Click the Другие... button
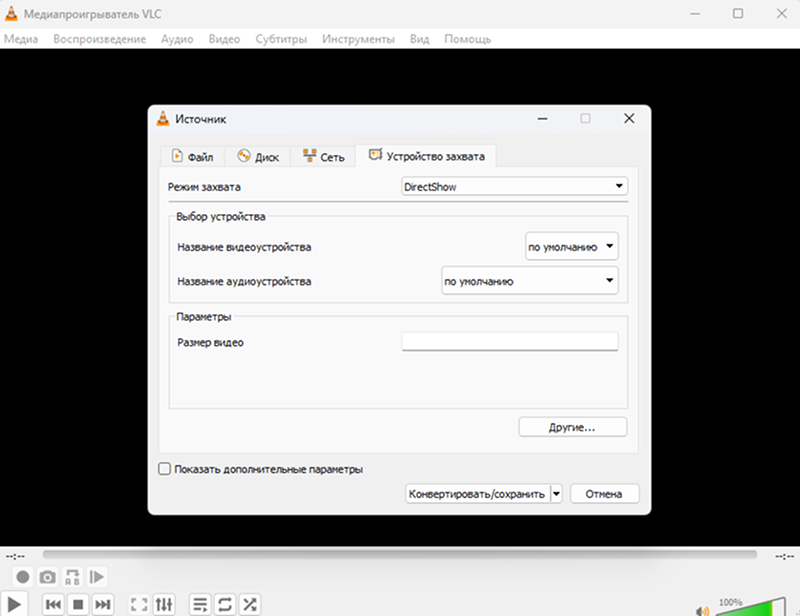 (572, 427)
